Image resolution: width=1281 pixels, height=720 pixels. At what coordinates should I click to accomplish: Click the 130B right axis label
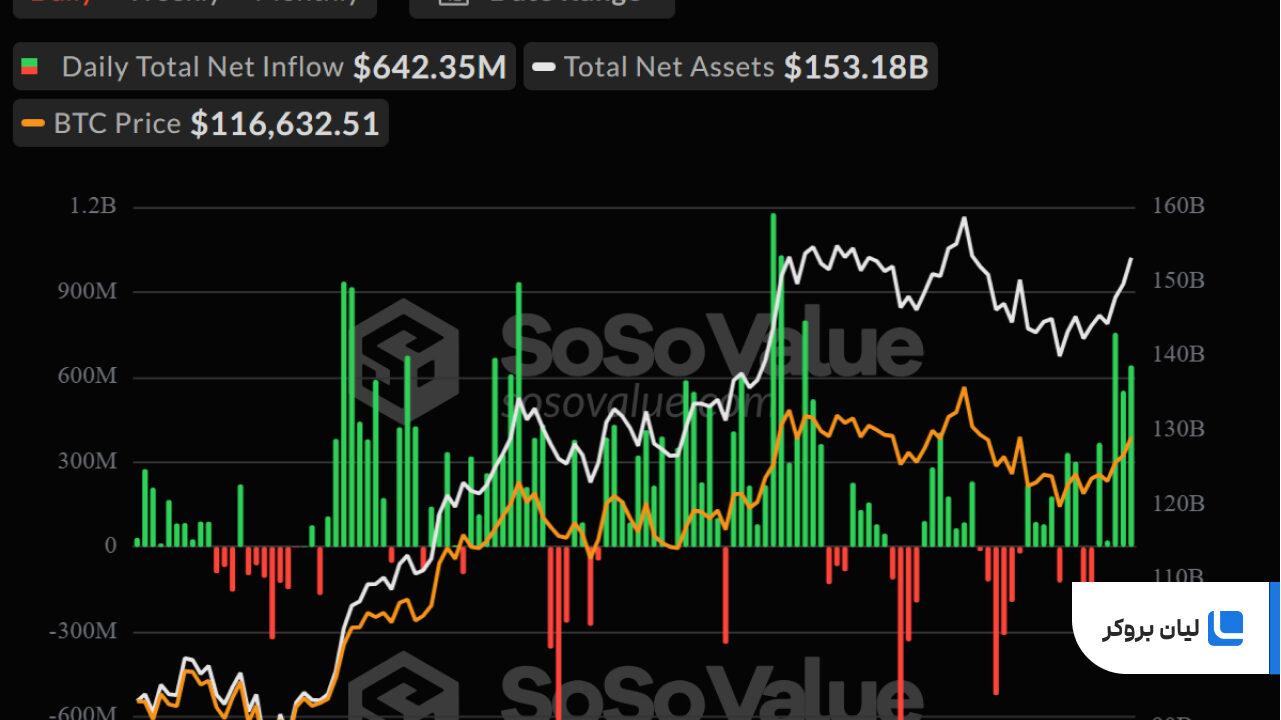click(1178, 429)
